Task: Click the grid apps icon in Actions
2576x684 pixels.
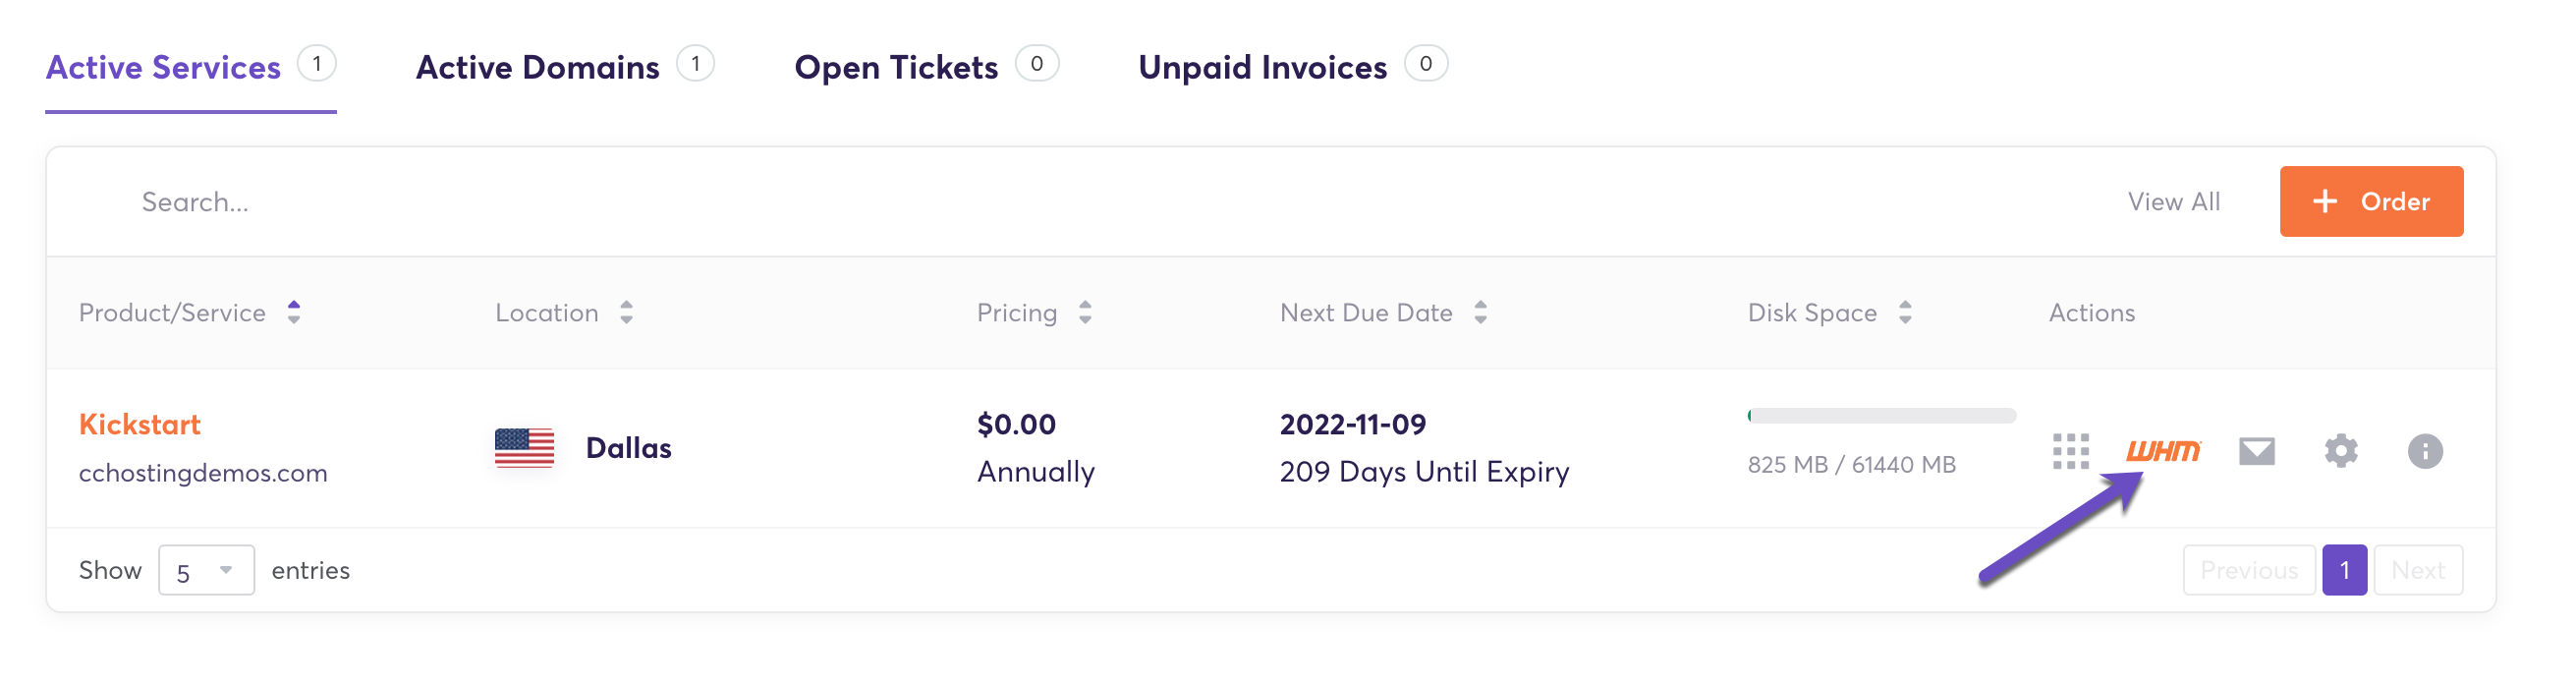Action: click(x=2070, y=451)
